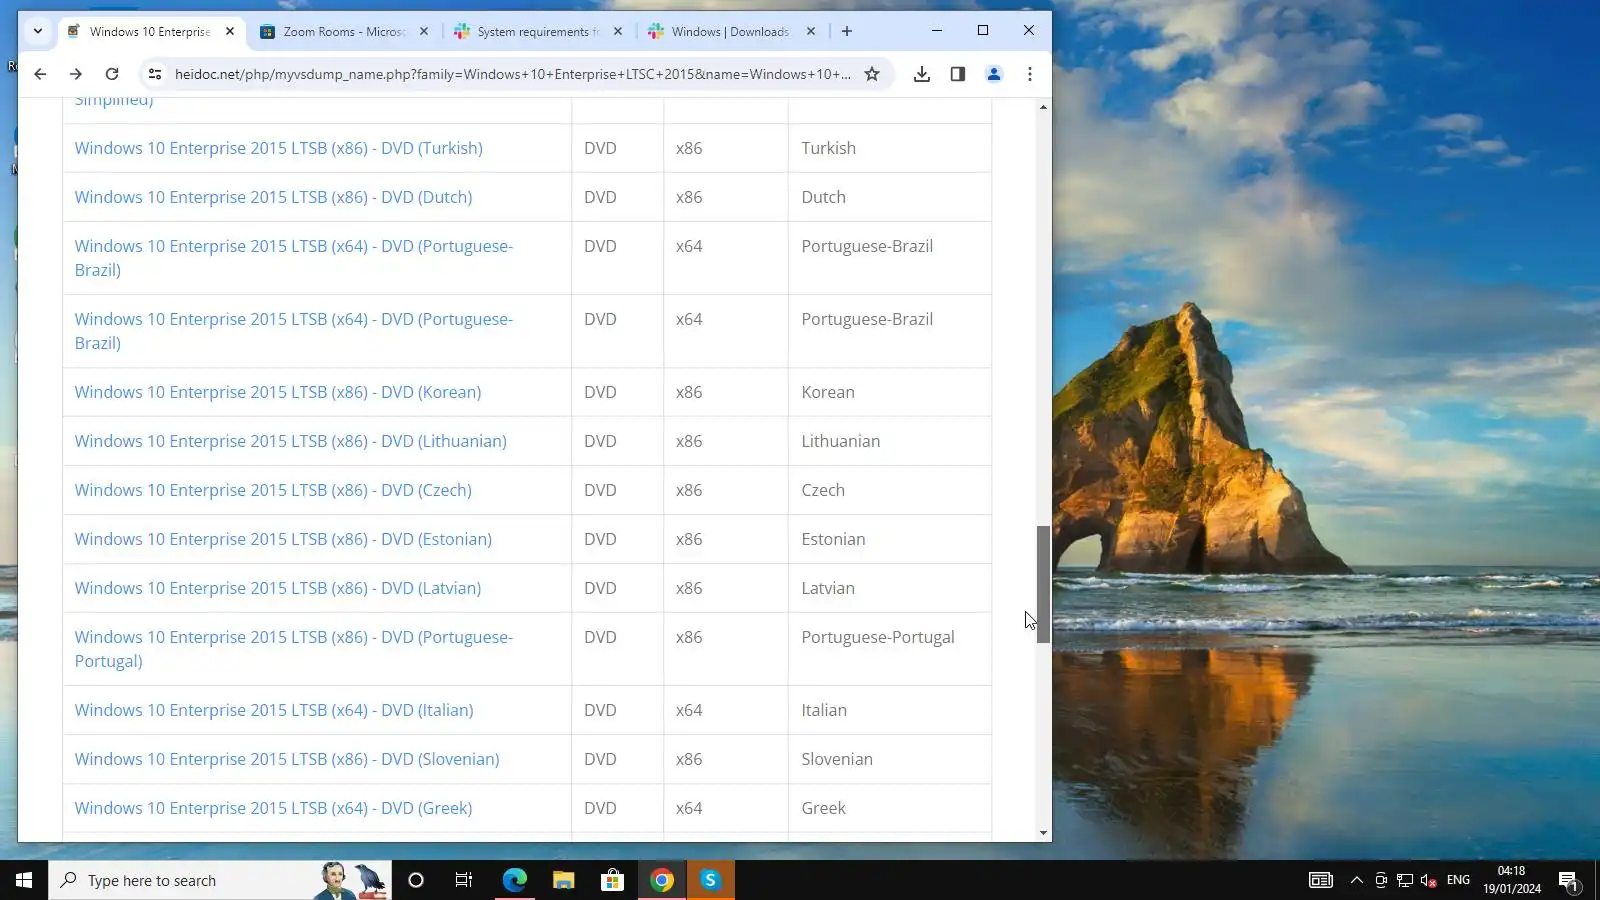Close the Windows | Downloads tab
The width and height of the screenshot is (1600, 900).
[811, 31]
